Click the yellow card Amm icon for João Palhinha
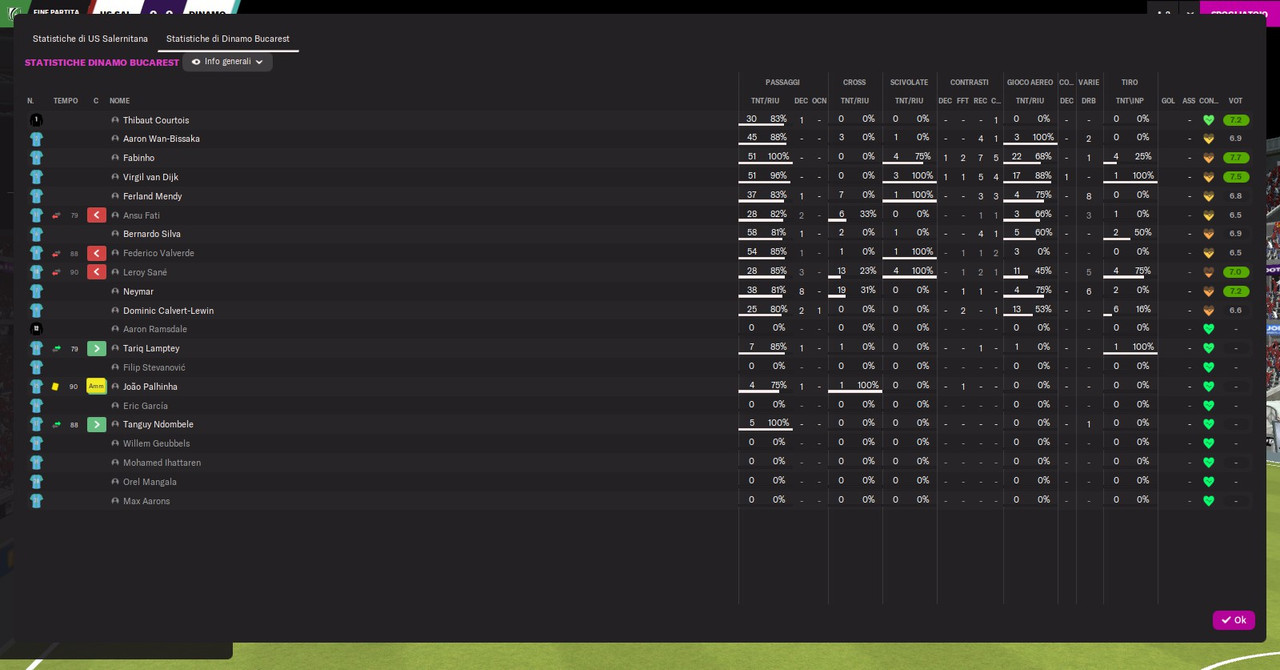This screenshot has height=670, width=1280. point(96,386)
